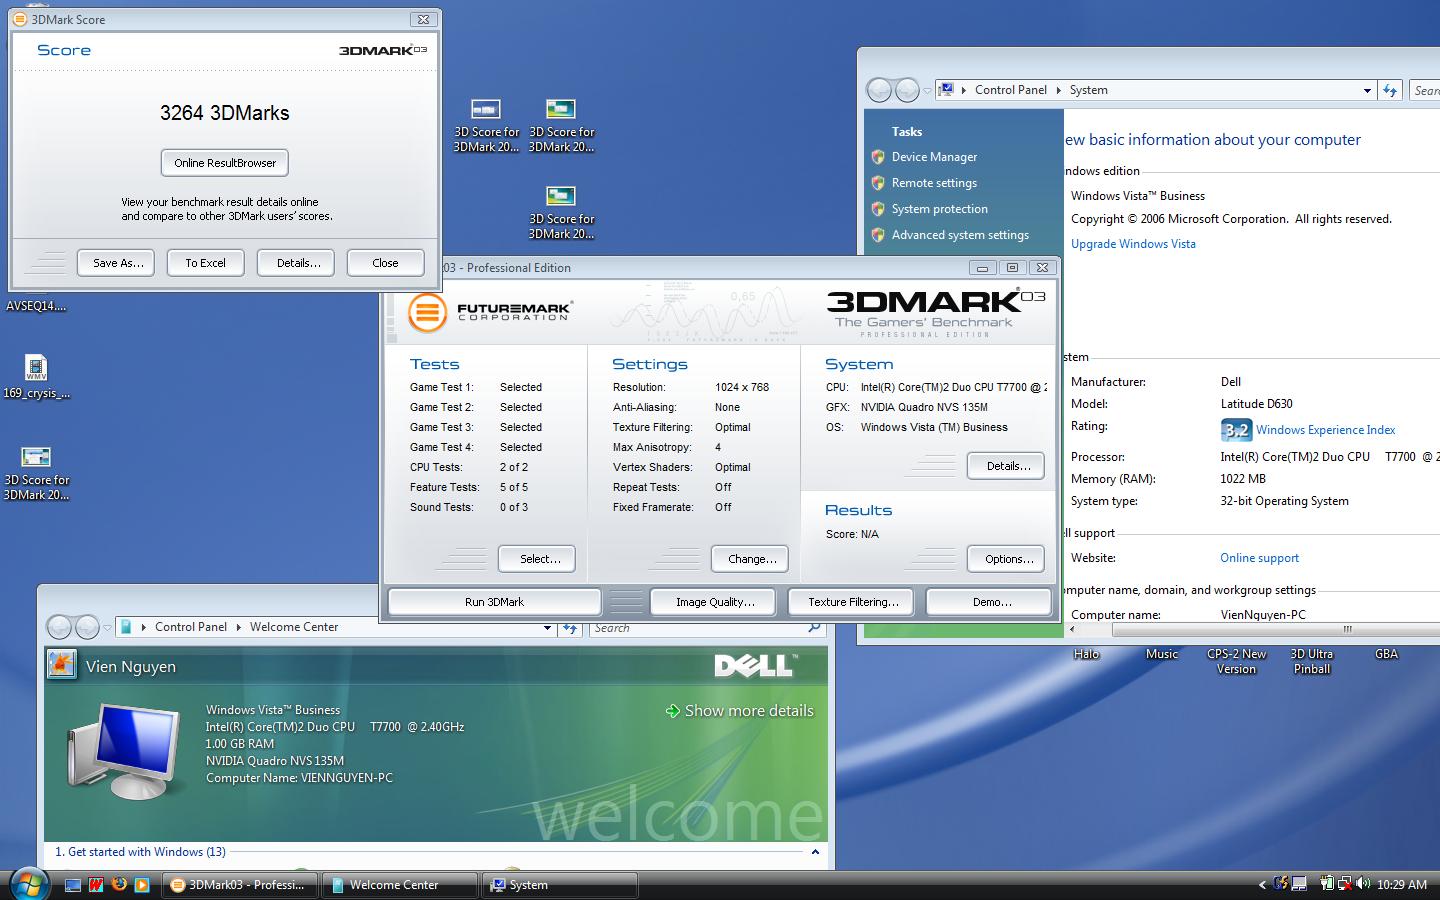Image resolution: width=1440 pixels, height=900 pixels.
Task: Select the AVSEQ14 desktop icon label
Action: point(36,306)
